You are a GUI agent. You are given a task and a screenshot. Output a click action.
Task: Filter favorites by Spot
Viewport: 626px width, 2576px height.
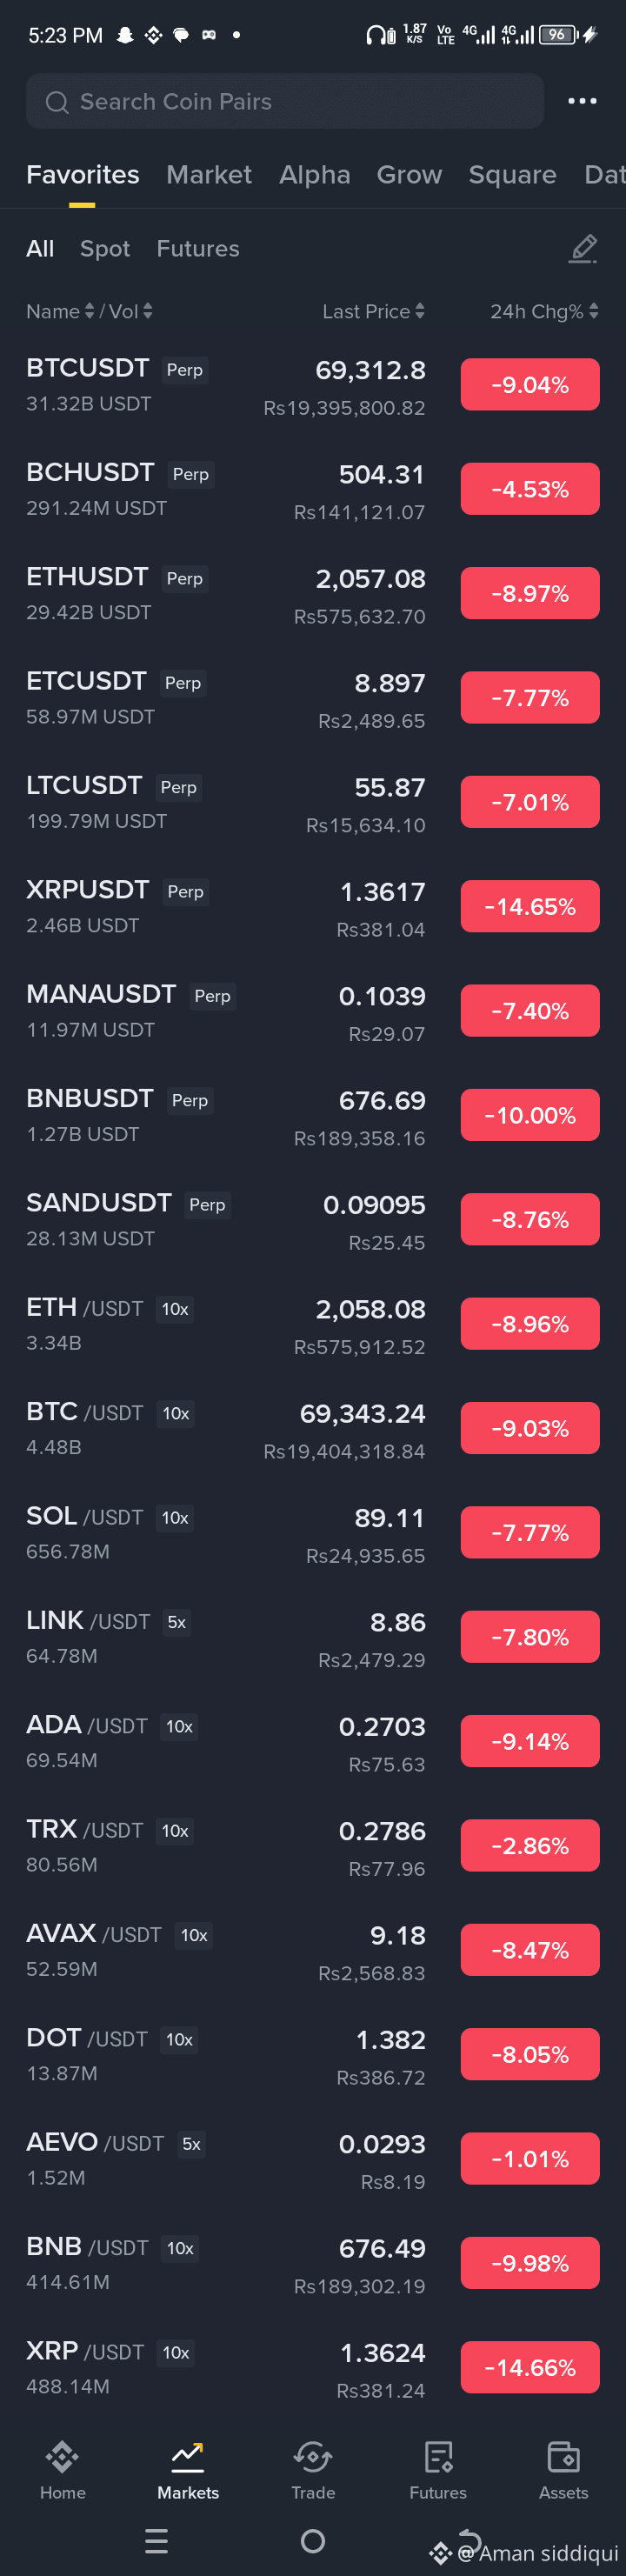click(x=105, y=249)
